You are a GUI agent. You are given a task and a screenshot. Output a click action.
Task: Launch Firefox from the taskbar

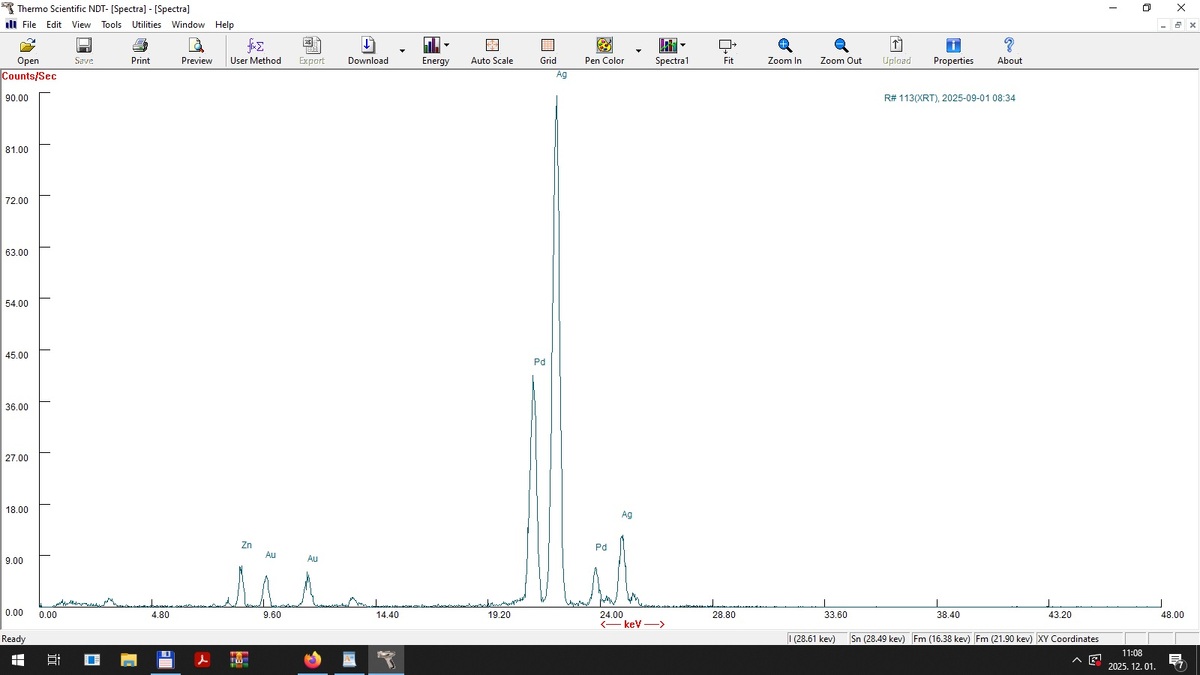coord(313,660)
